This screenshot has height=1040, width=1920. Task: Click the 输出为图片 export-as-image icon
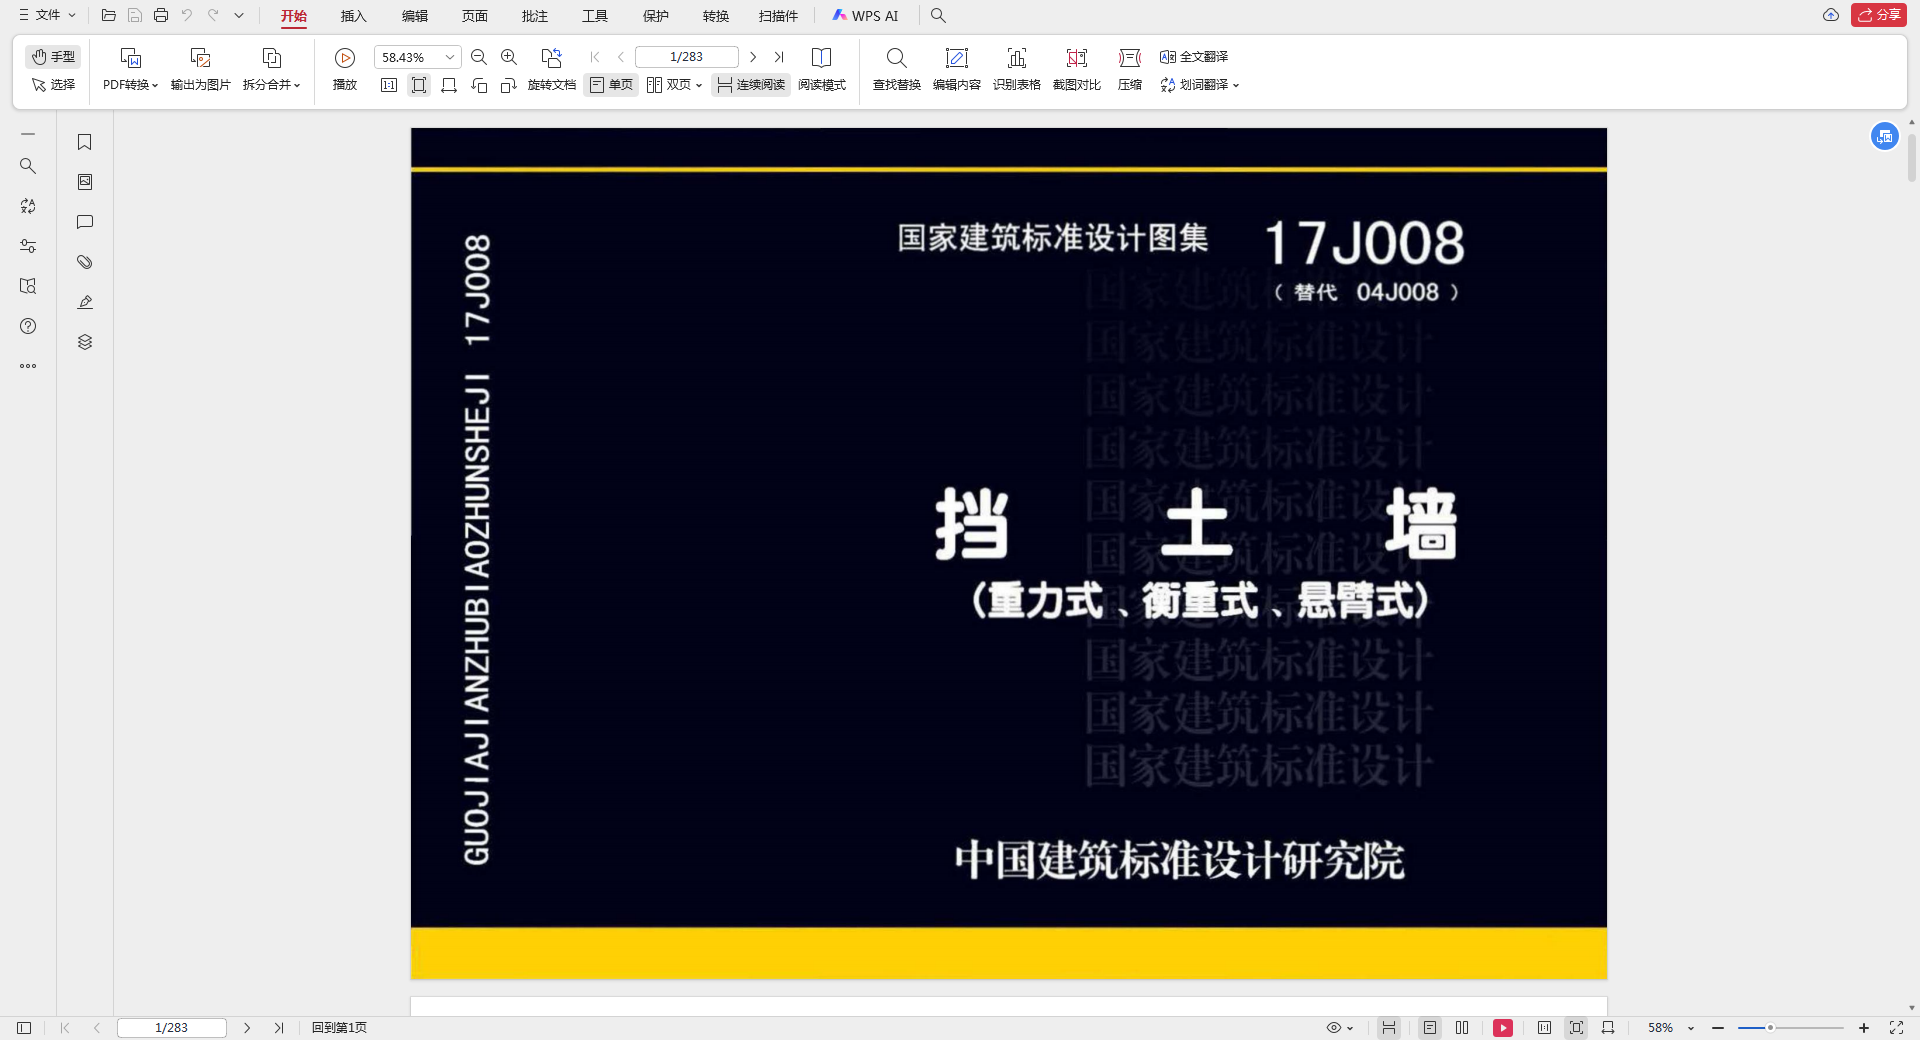click(x=200, y=58)
